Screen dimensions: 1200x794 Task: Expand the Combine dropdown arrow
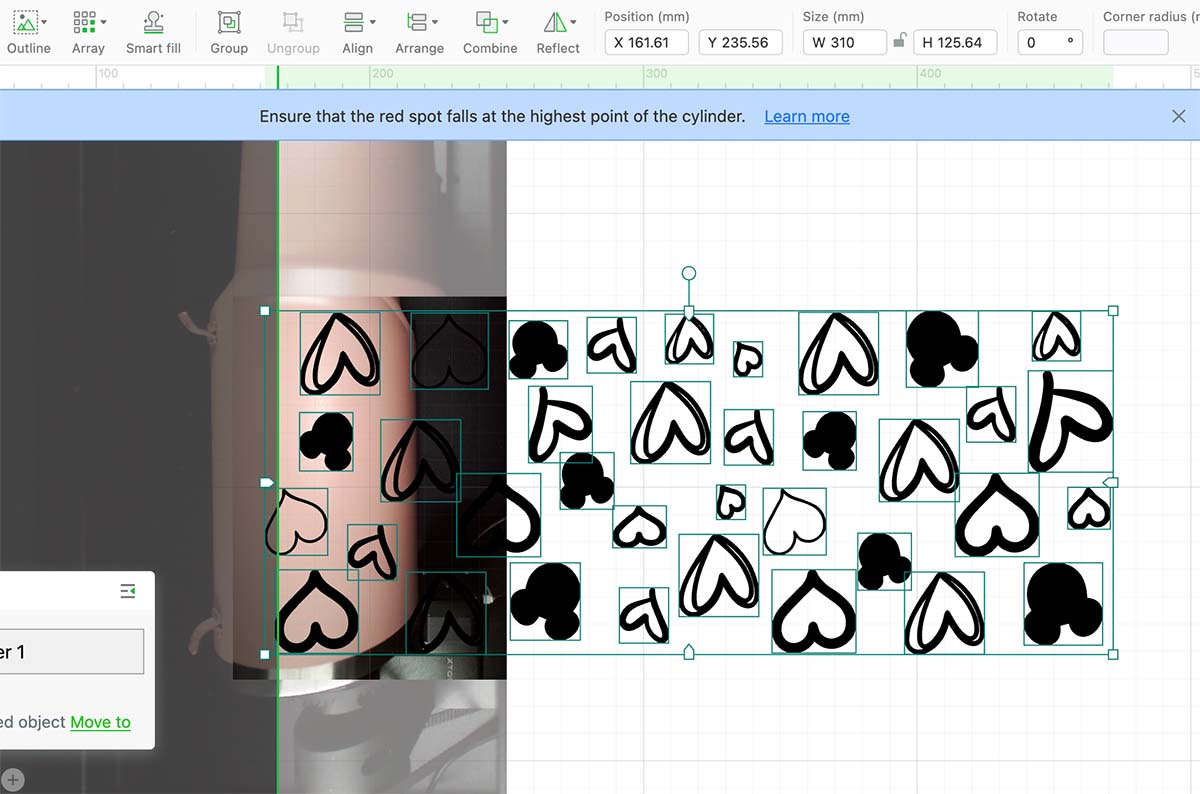click(x=505, y=22)
